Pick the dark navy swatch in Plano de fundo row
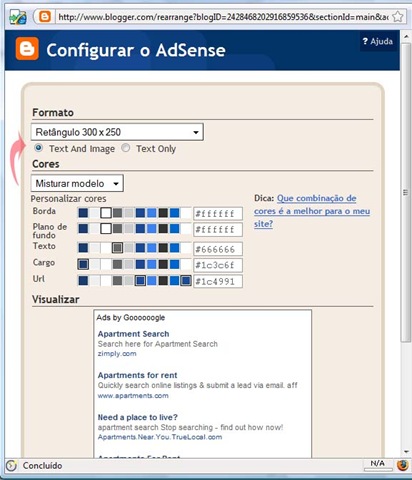The width and height of the screenshot is (412, 480). coord(83,229)
